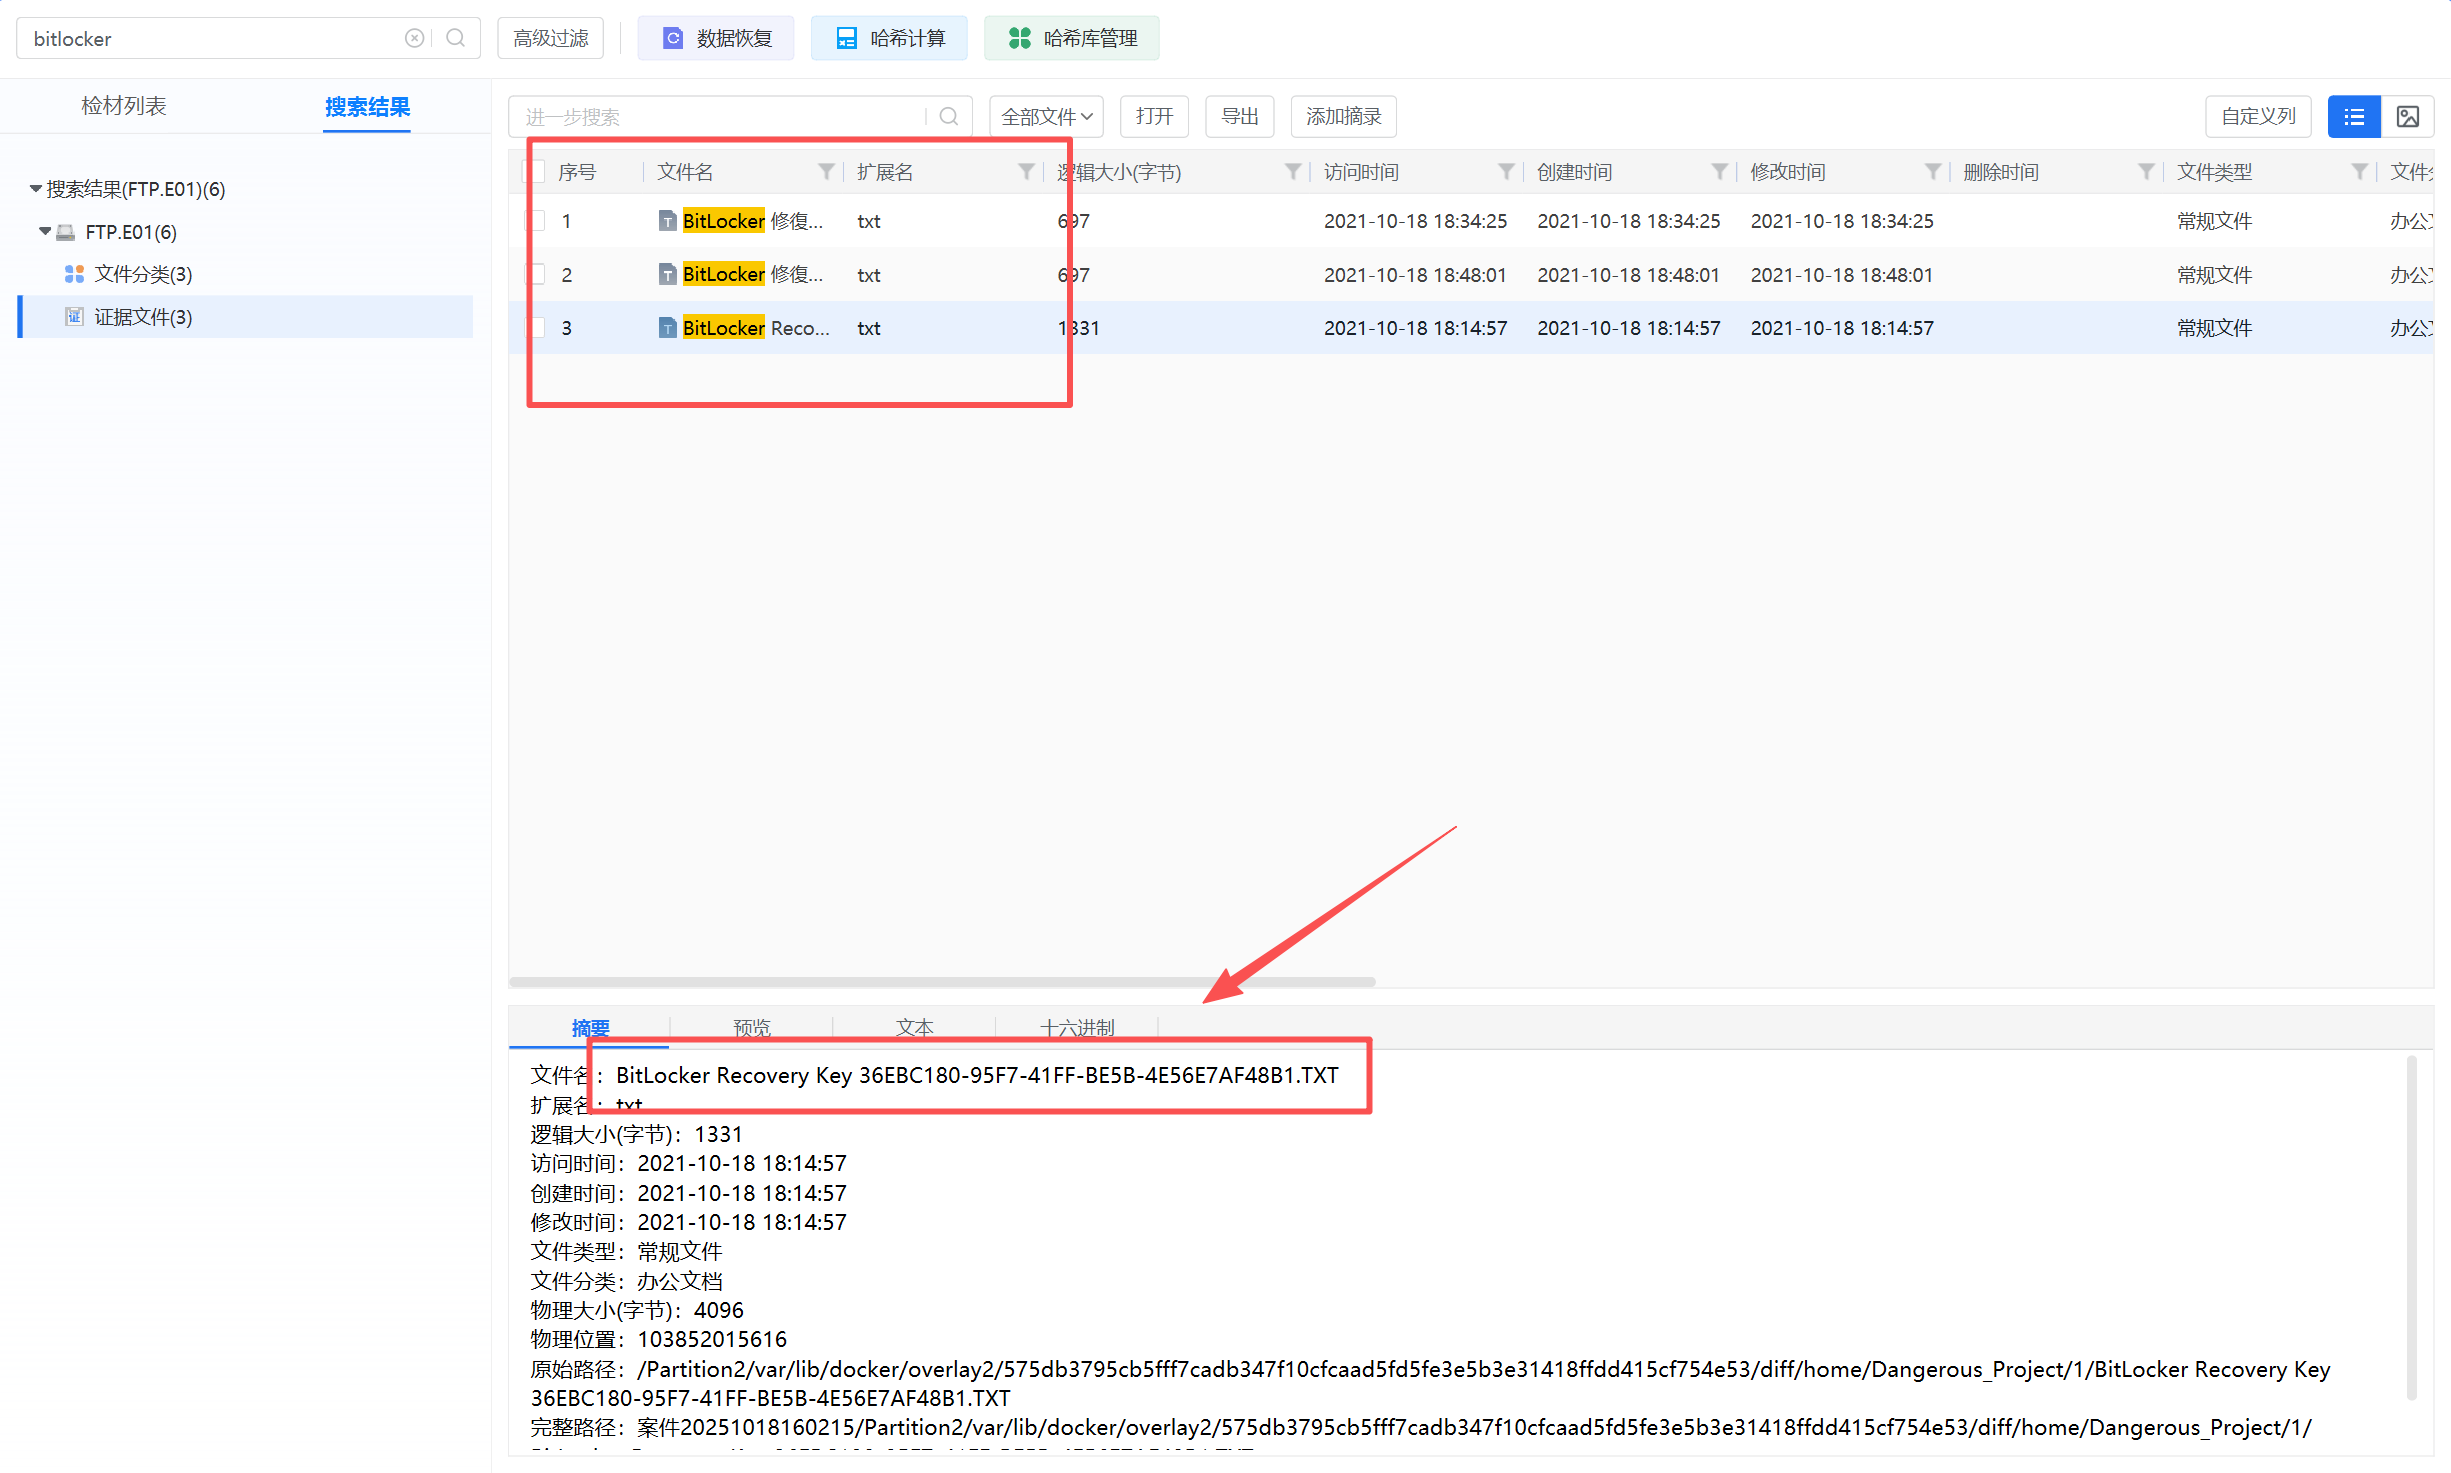Viewport: 2451px width, 1473px height.
Task: Open the 十六进制 tab
Action: [1076, 1028]
